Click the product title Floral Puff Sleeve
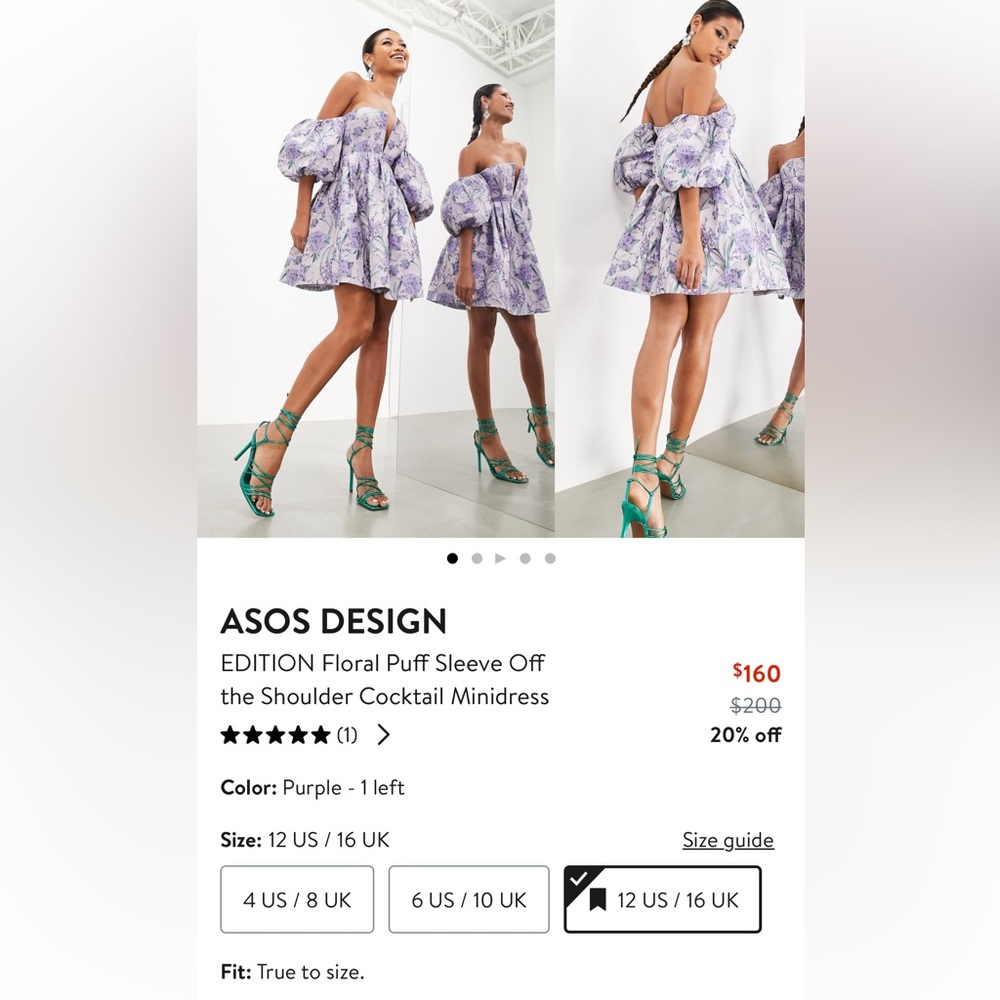 click(385, 680)
